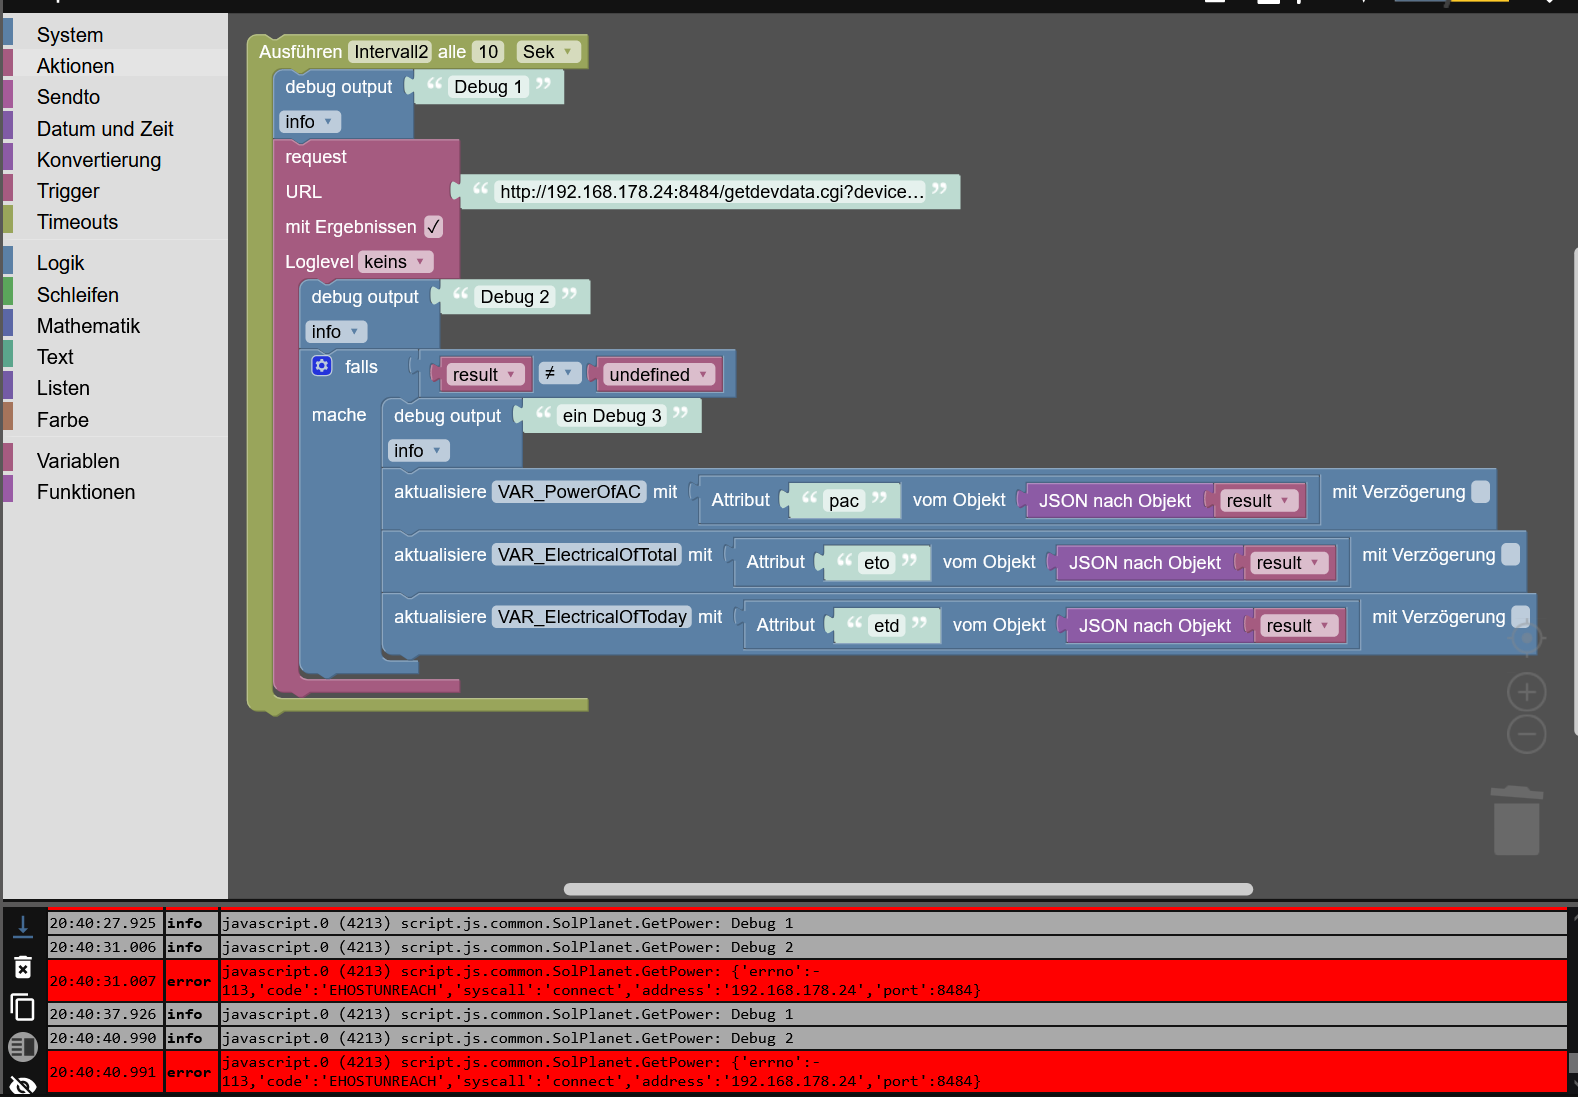Open the falls block settings gear

pos(322,366)
